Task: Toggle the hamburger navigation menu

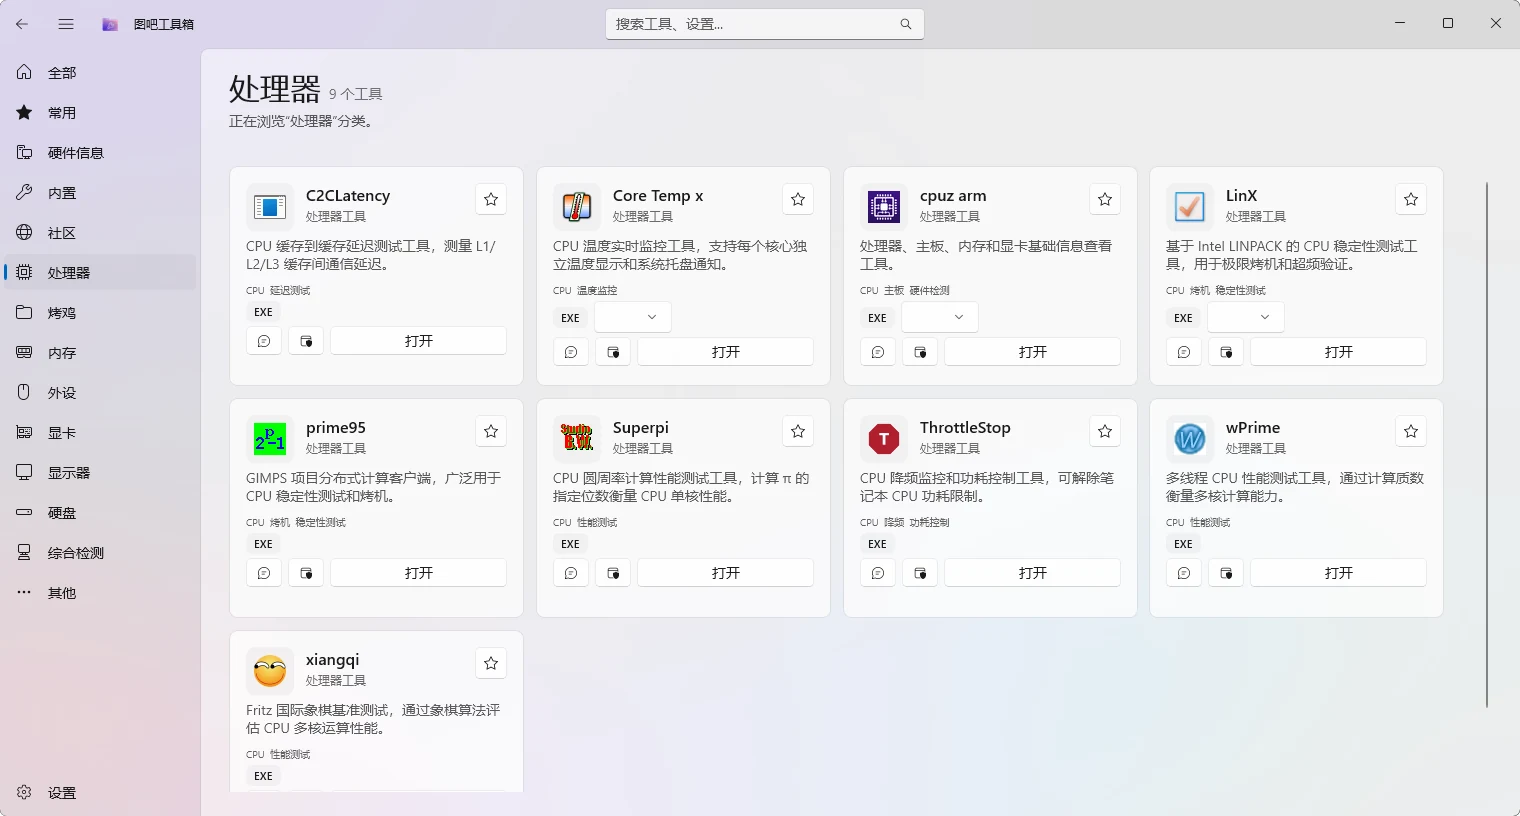Action: (x=66, y=24)
